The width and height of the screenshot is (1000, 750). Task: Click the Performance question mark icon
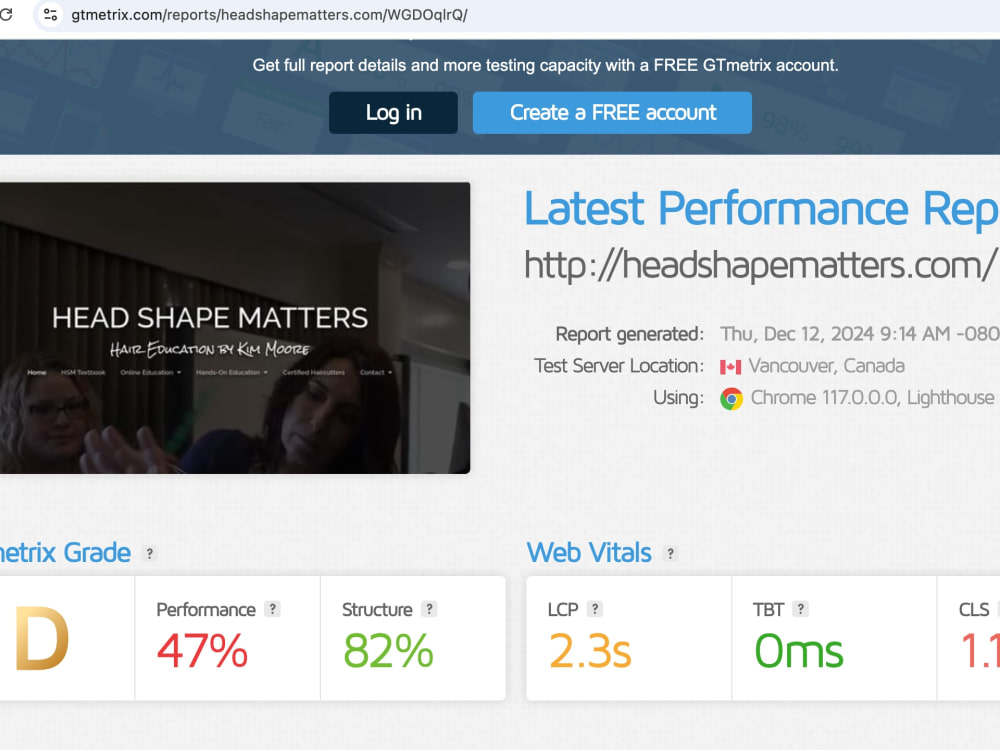272,609
